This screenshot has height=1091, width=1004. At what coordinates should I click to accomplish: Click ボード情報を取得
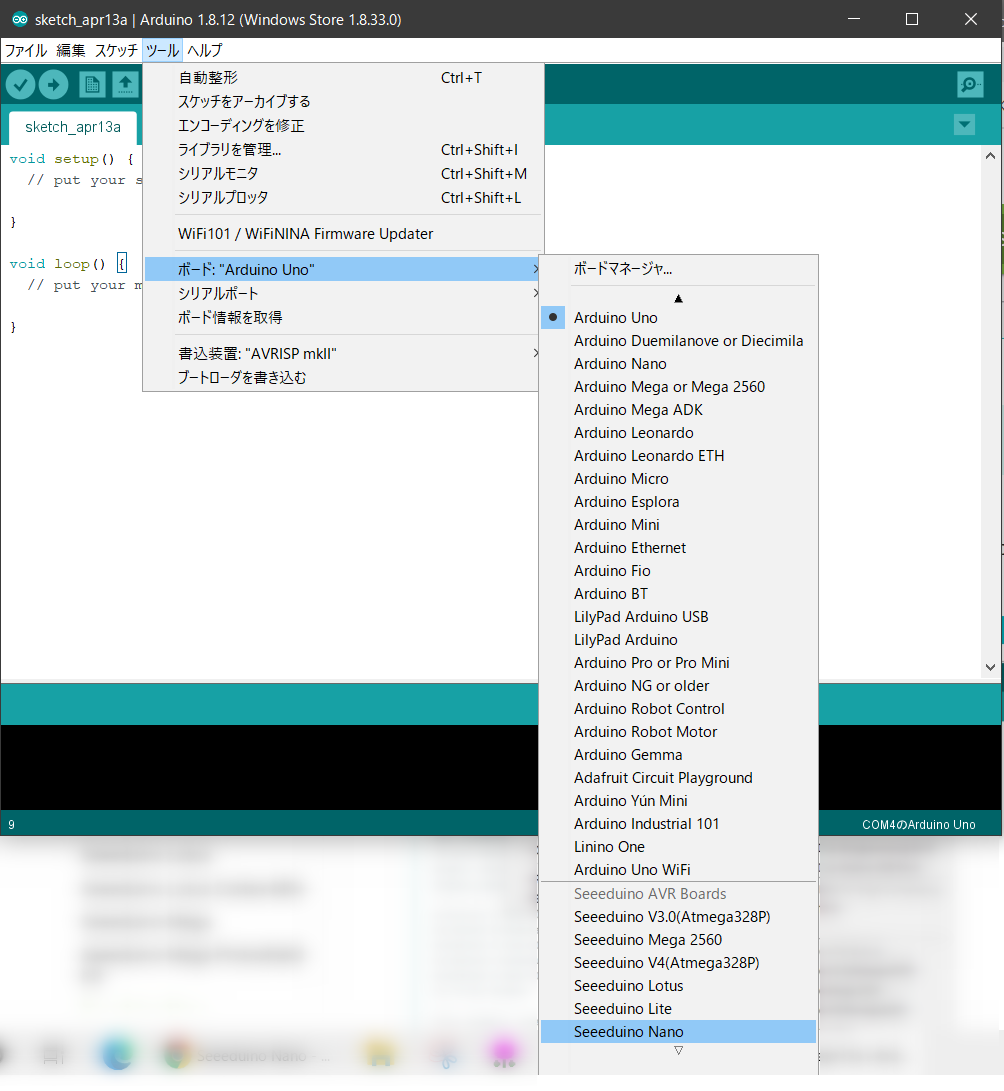pos(343,317)
